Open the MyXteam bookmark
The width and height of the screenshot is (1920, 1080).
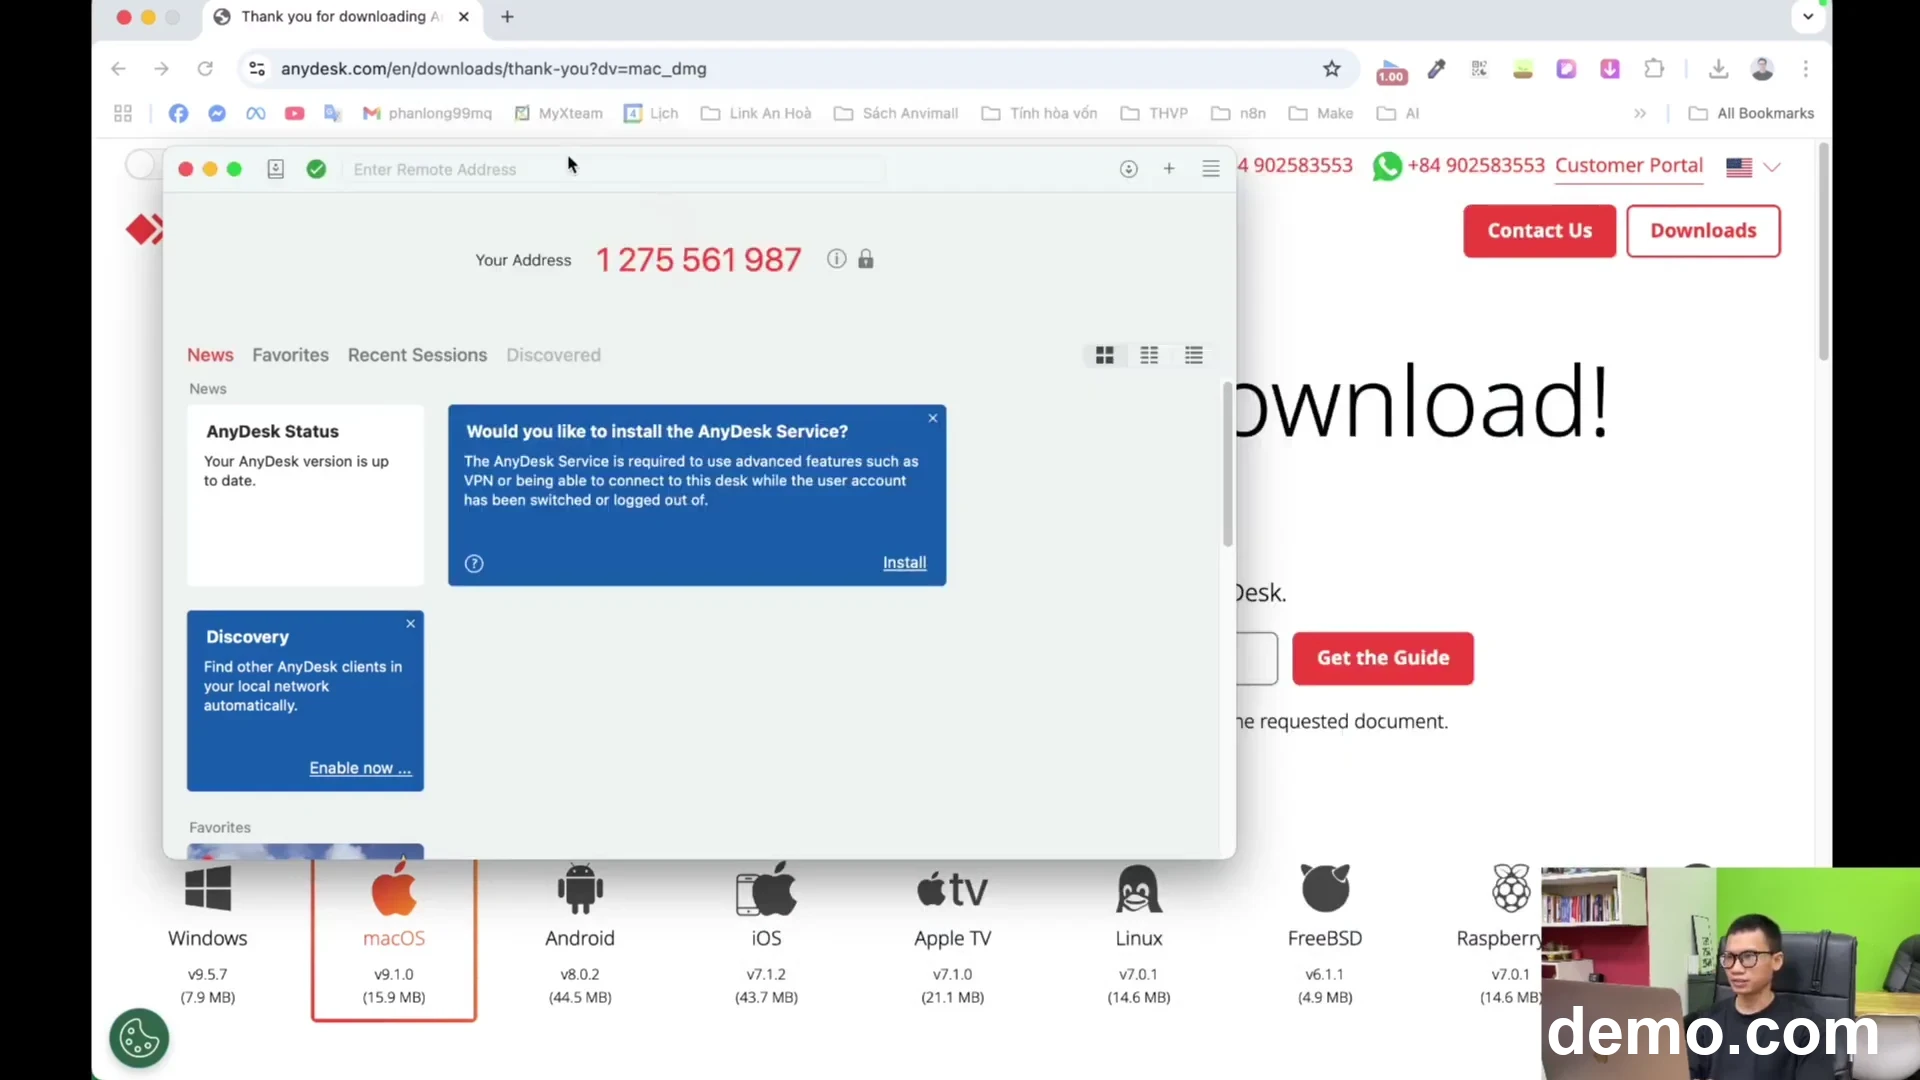click(559, 114)
